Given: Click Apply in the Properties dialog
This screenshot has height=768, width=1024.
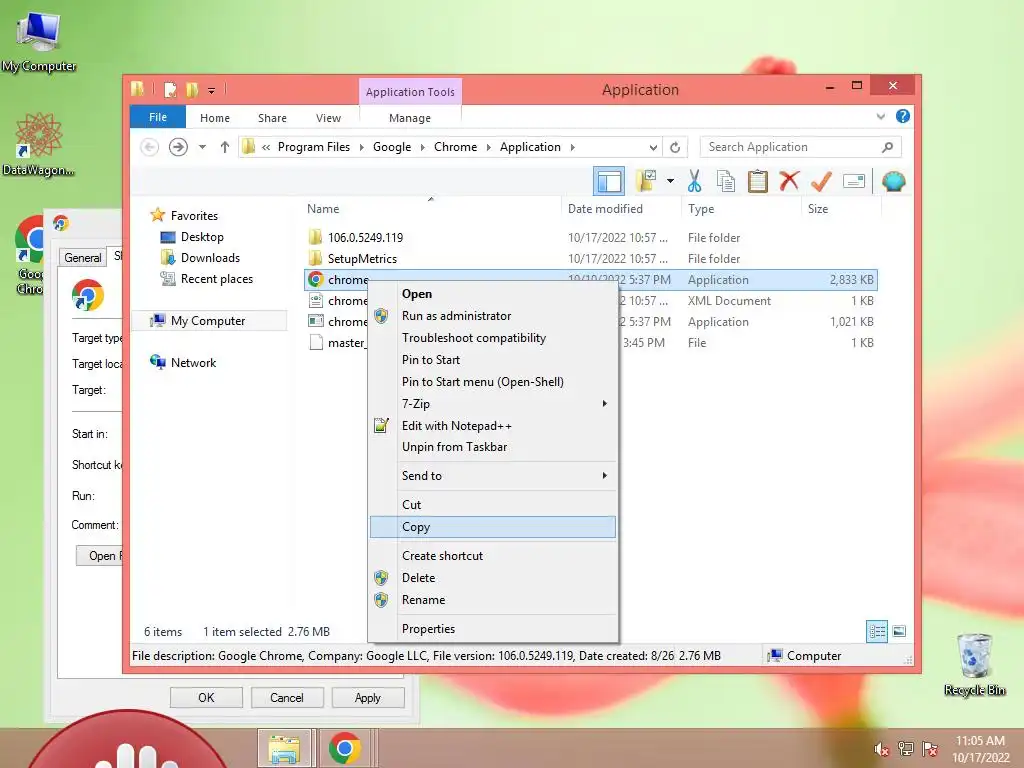Looking at the screenshot, I should tap(368, 697).
